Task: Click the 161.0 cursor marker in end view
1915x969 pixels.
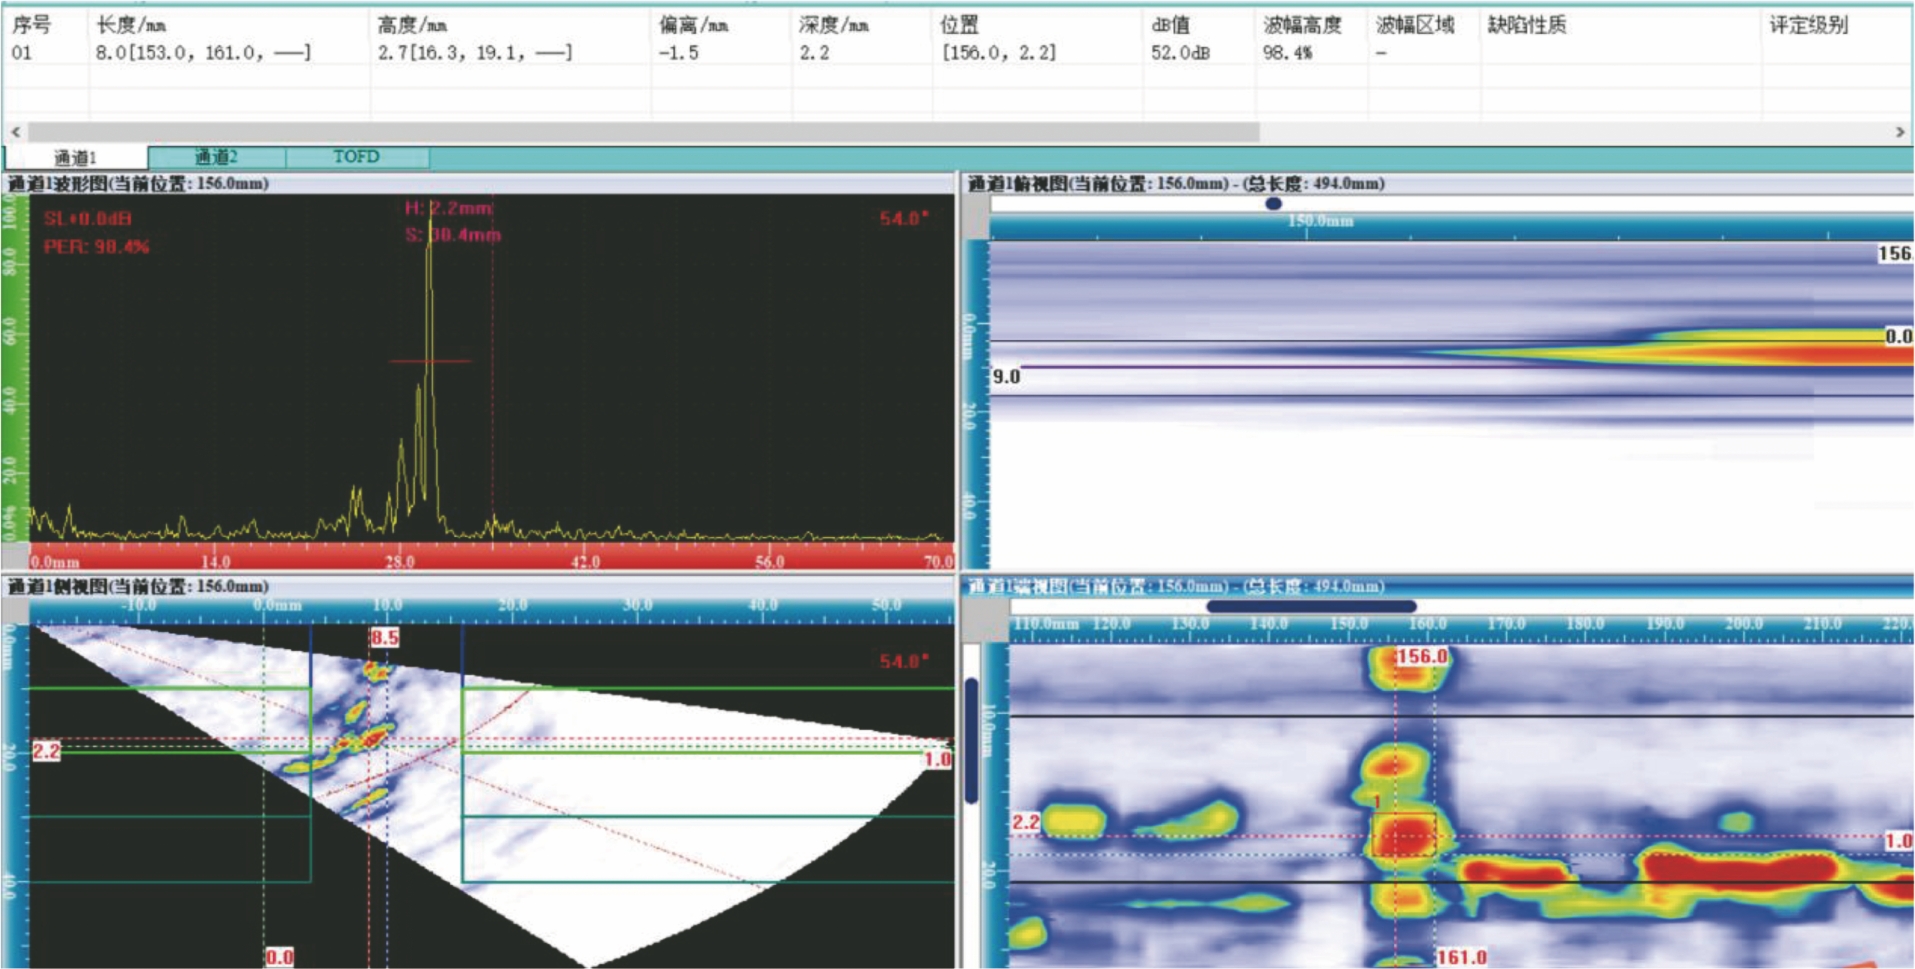Action: [1461, 957]
